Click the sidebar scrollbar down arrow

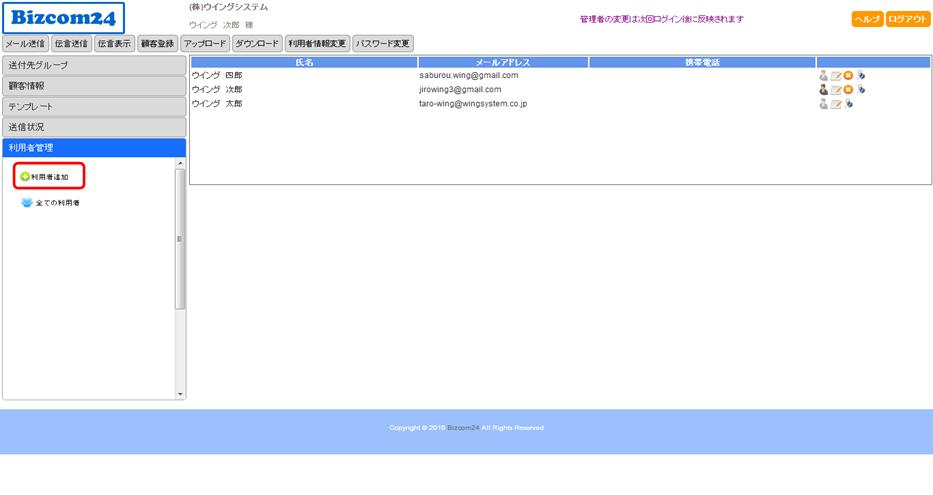[x=181, y=394]
